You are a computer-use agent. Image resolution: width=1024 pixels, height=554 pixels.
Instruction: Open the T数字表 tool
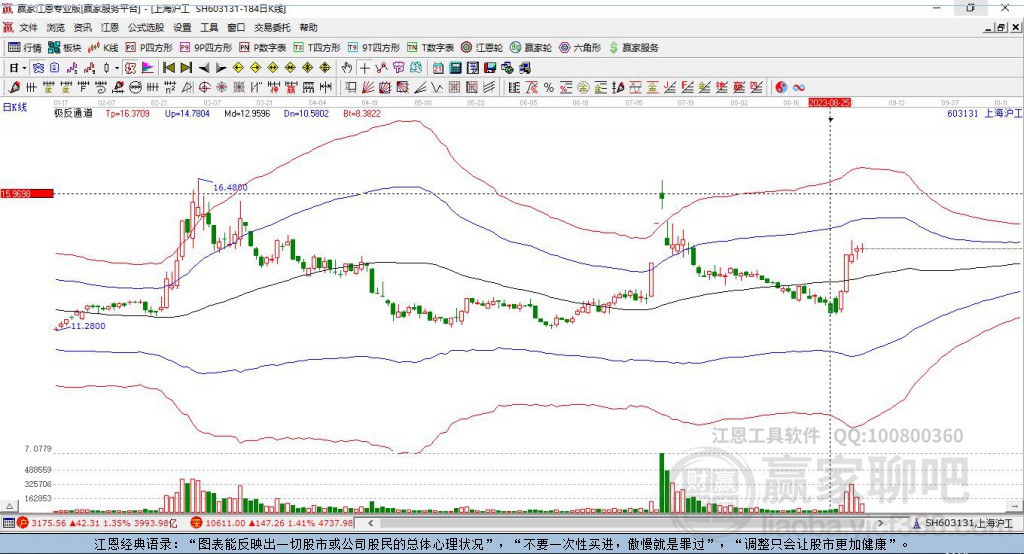point(430,48)
